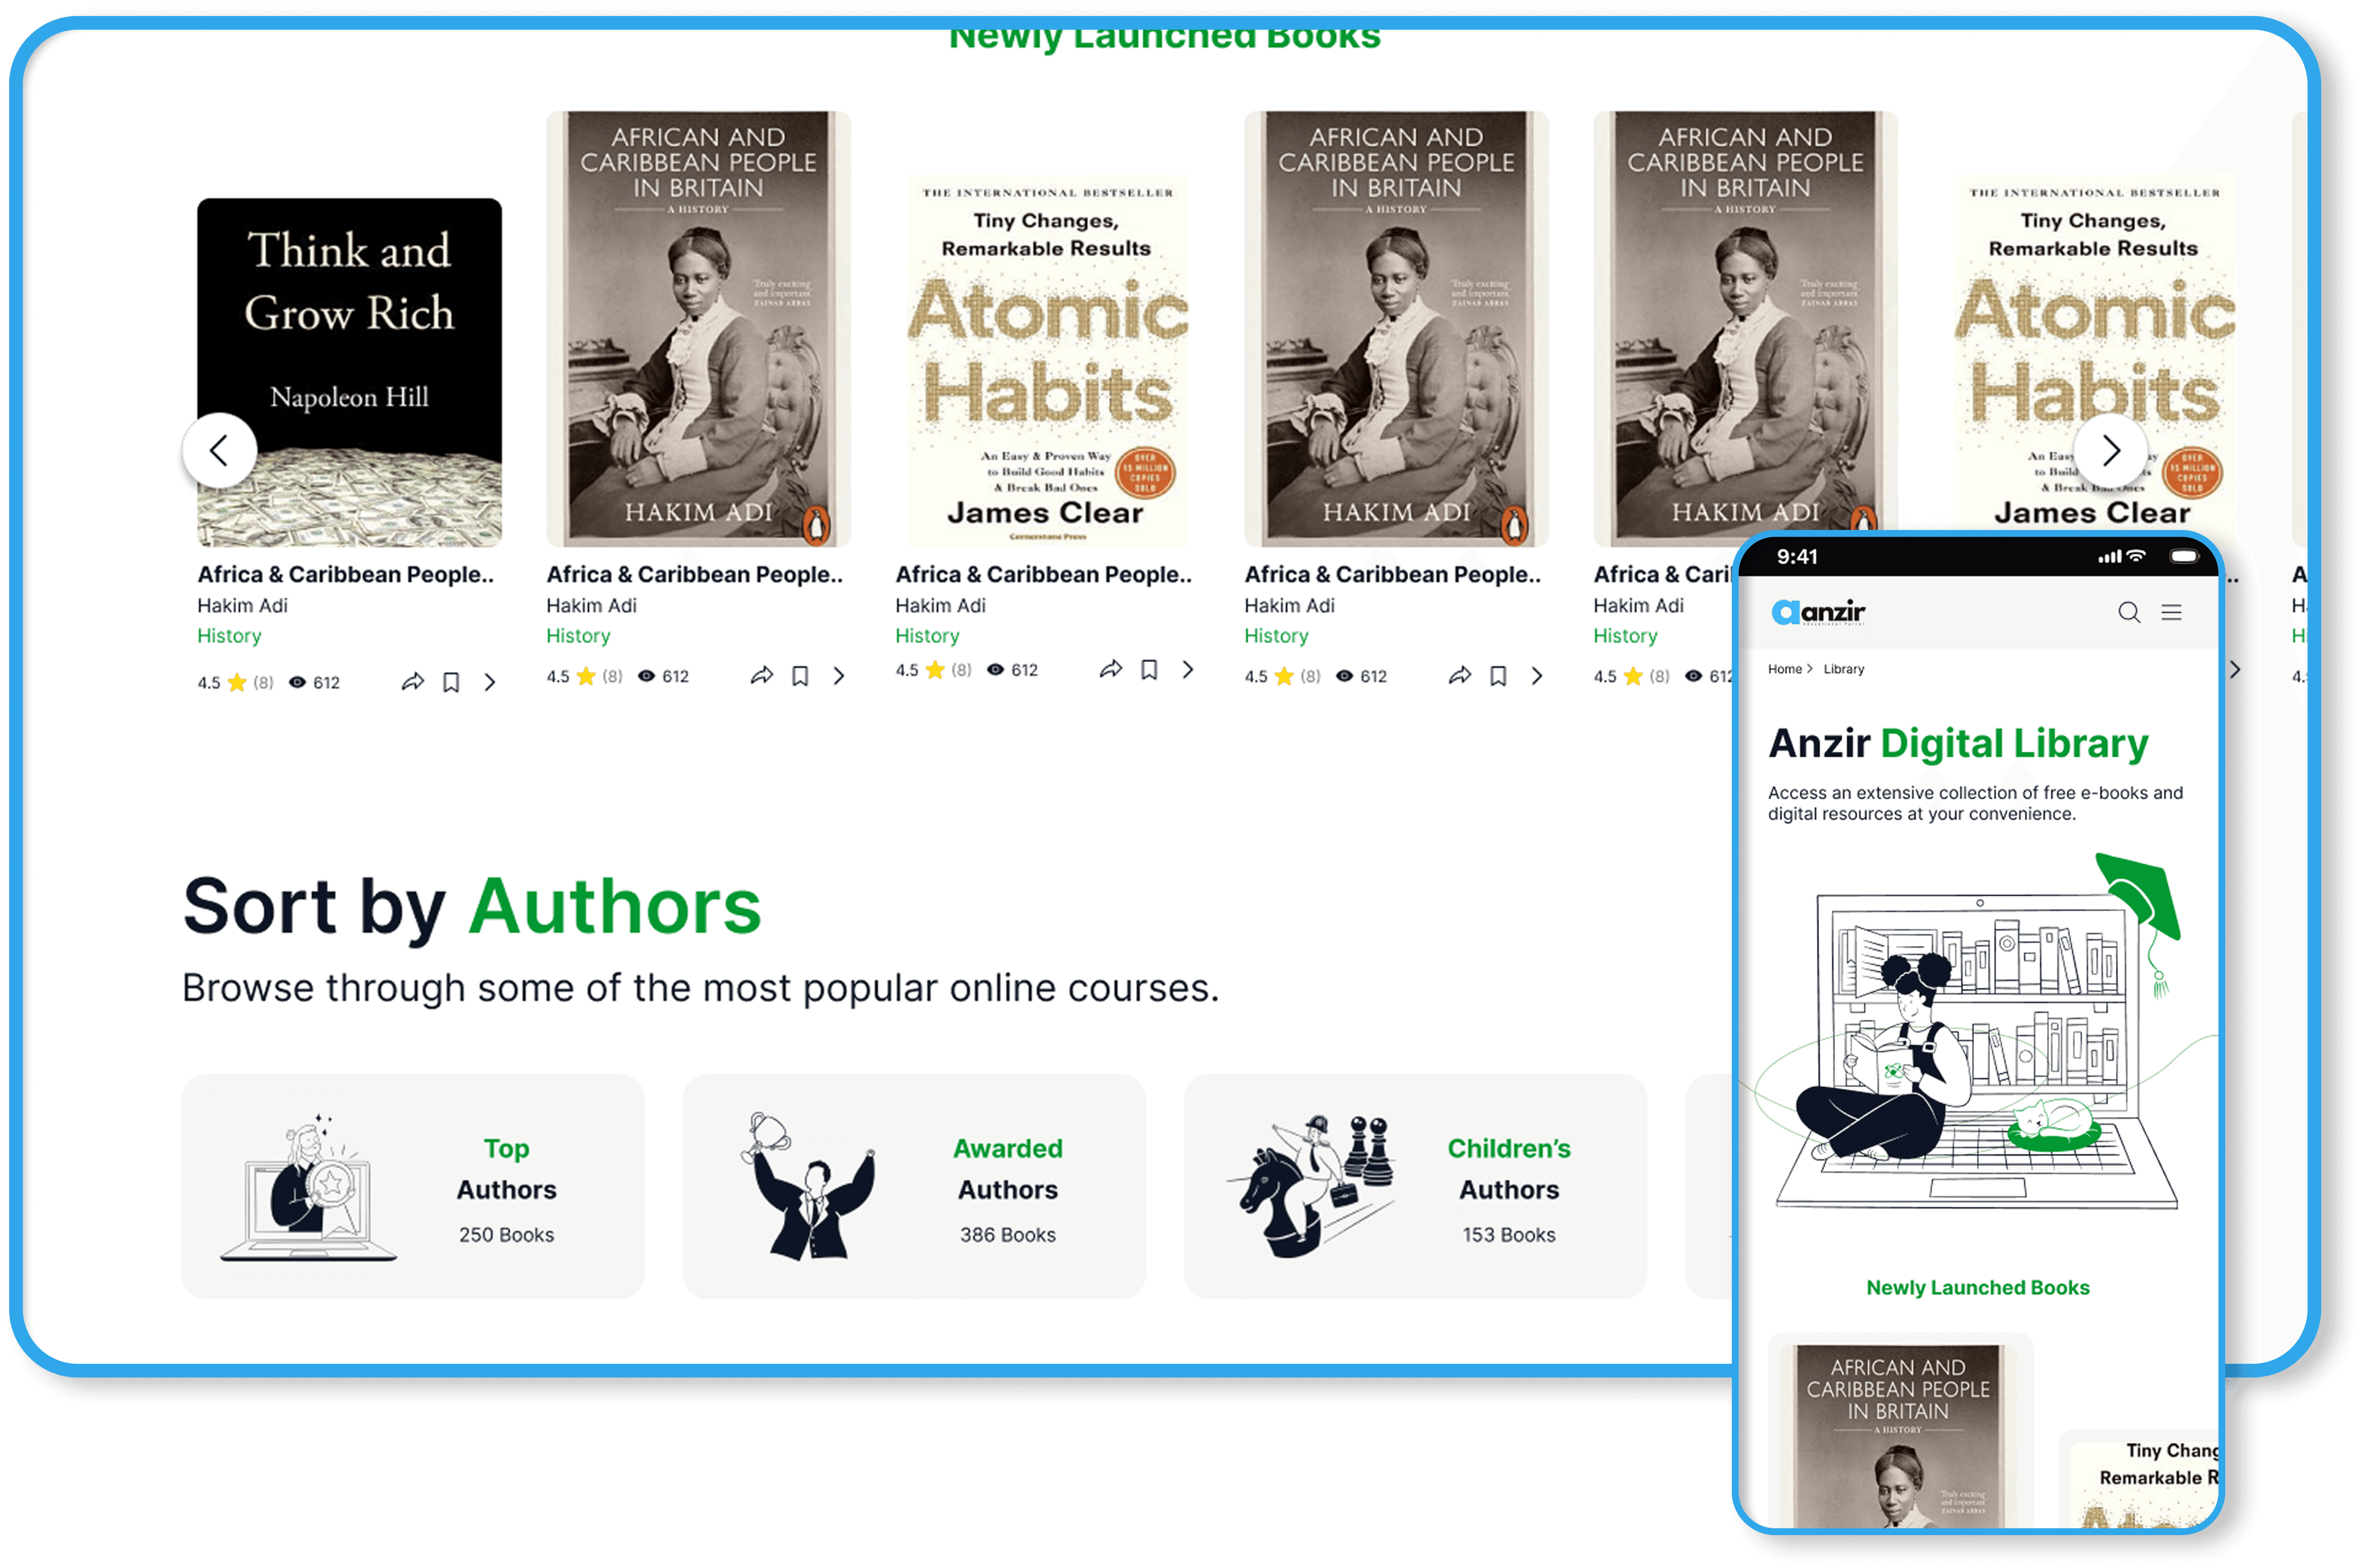
Task: Click share icon under the third book card
Action: coord(1110,669)
